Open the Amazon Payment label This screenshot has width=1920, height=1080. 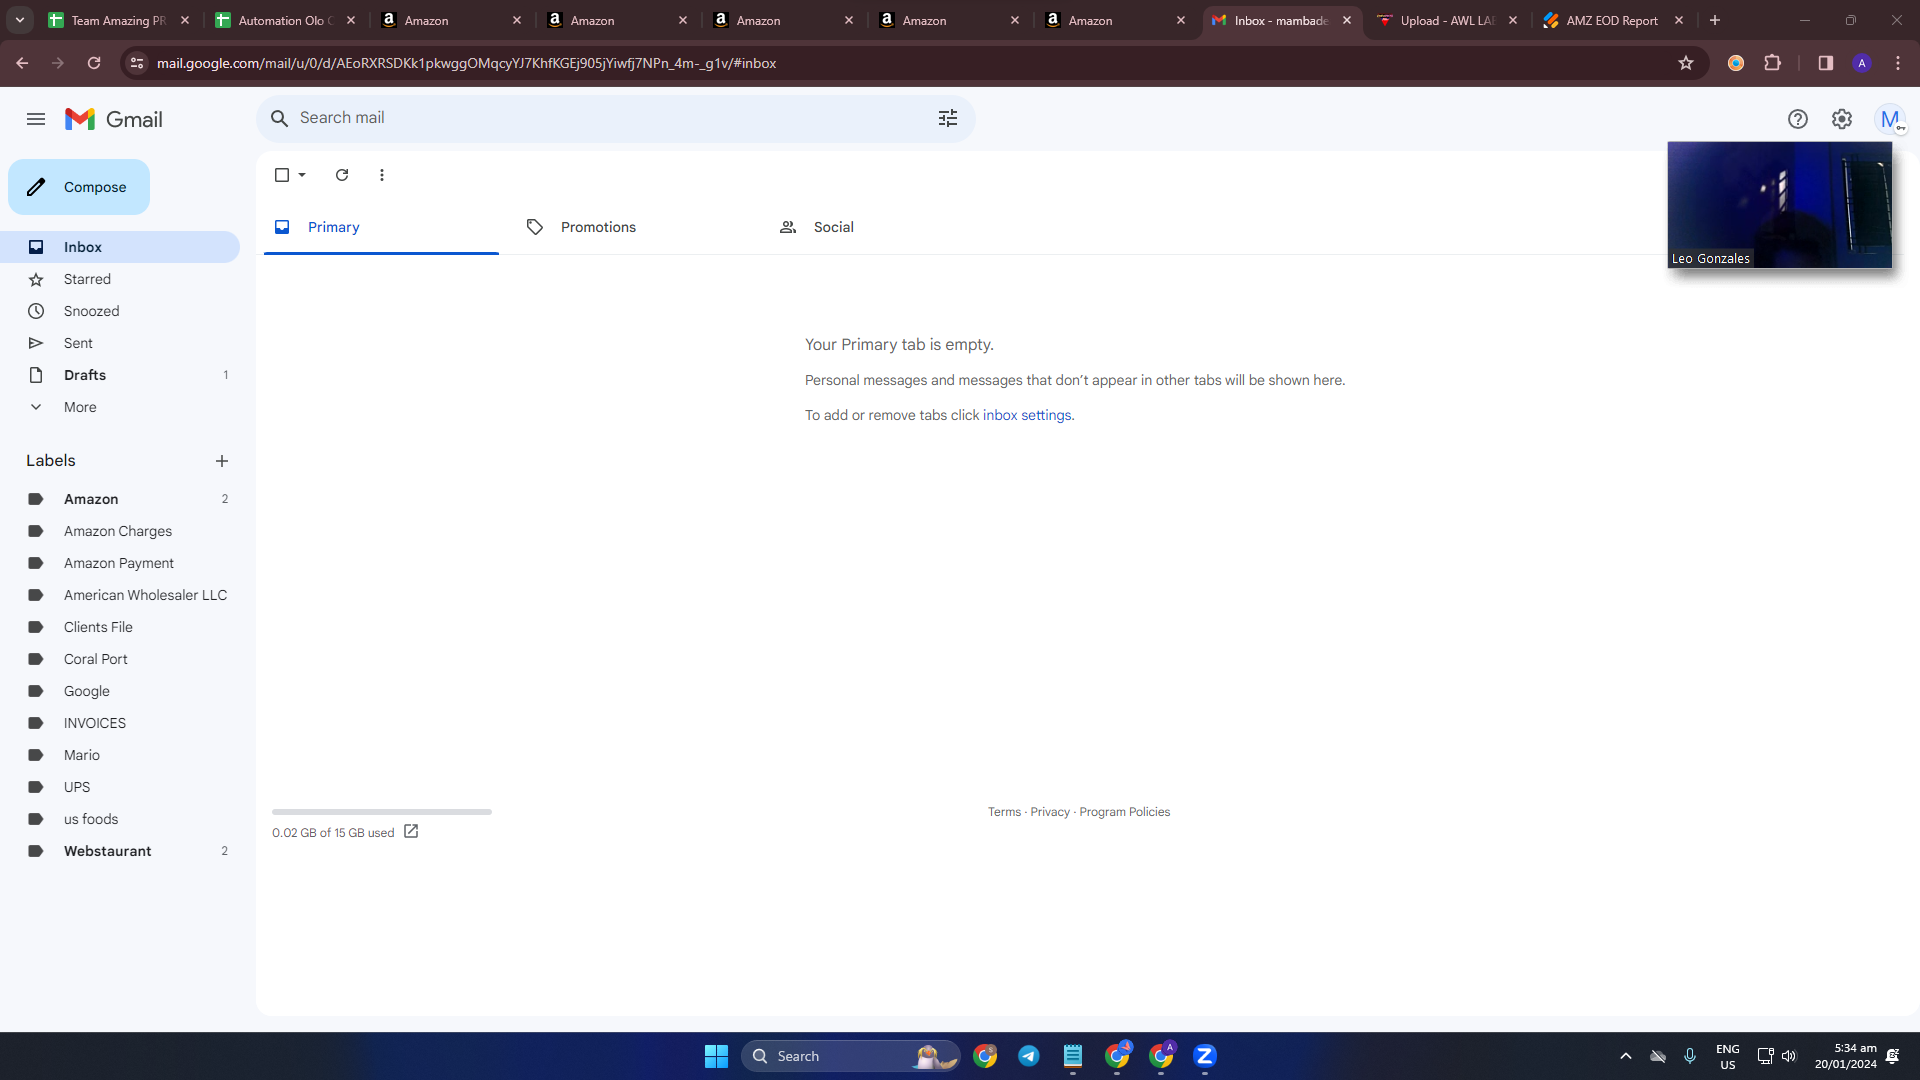tap(120, 563)
